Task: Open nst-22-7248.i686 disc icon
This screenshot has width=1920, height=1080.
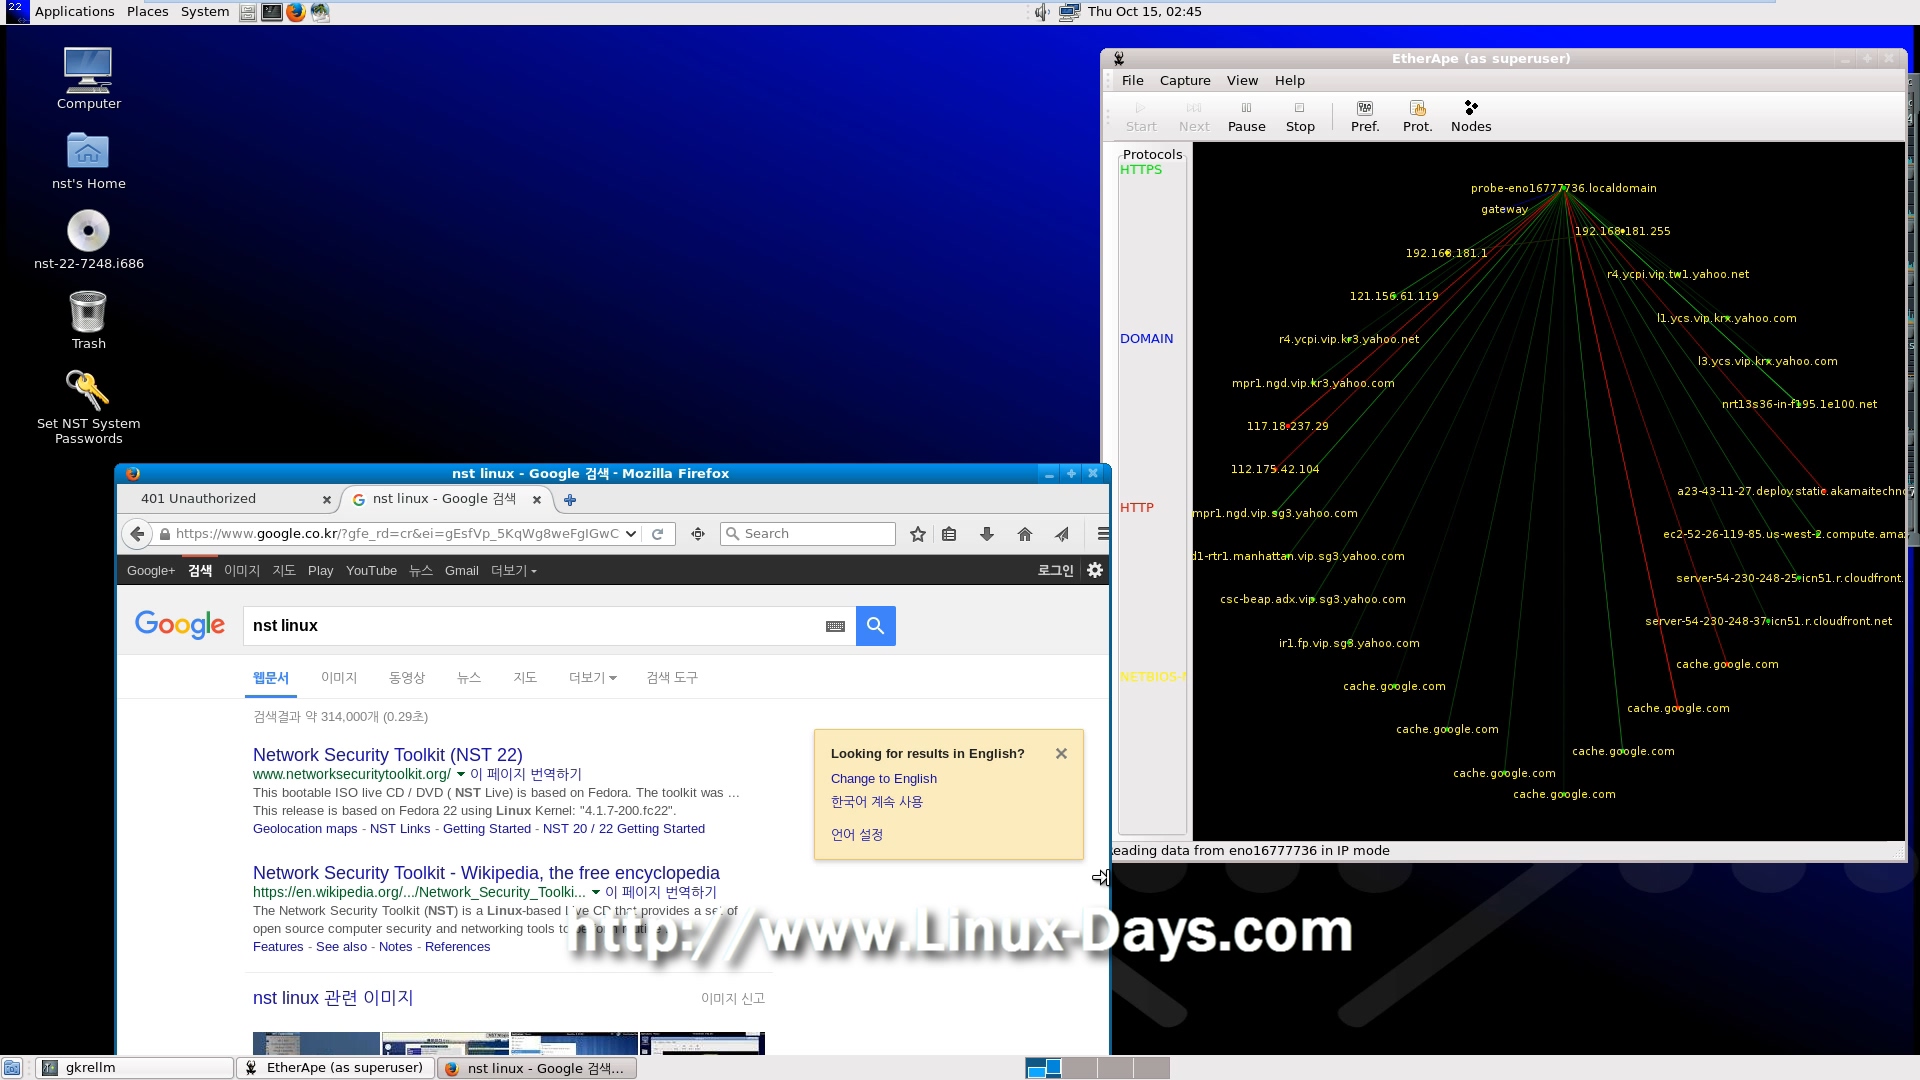Action: 88,240
